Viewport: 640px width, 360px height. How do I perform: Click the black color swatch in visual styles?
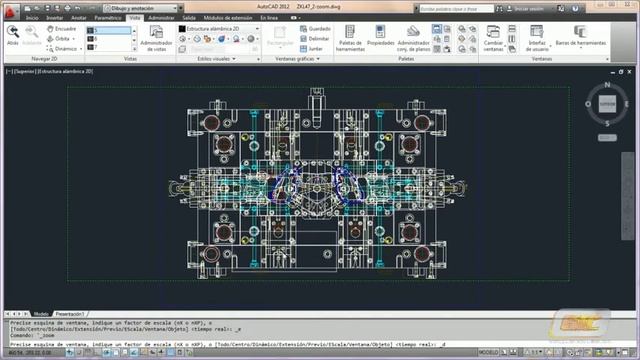pos(182,29)
